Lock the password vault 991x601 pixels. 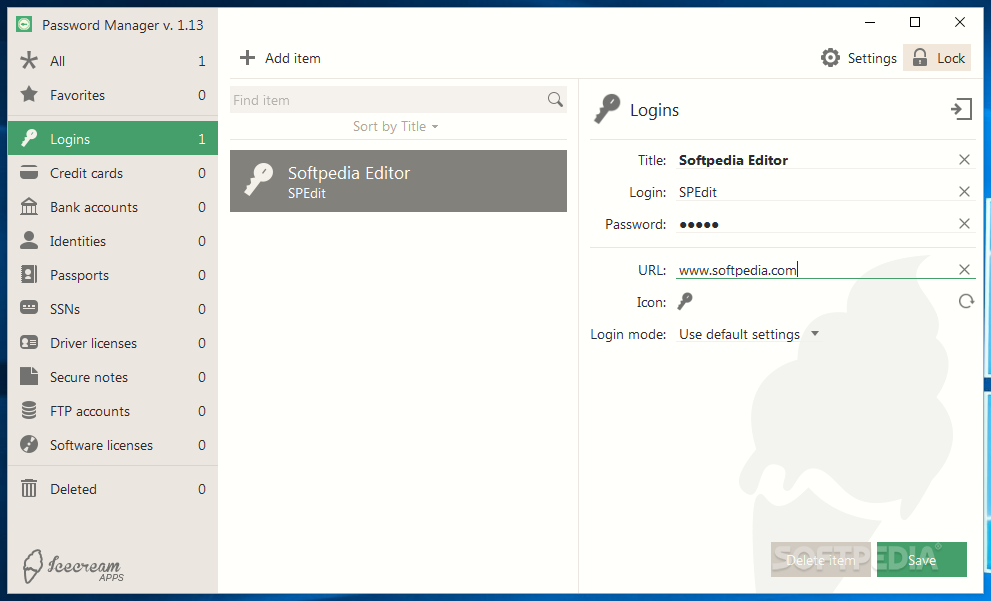pos(937,58)
